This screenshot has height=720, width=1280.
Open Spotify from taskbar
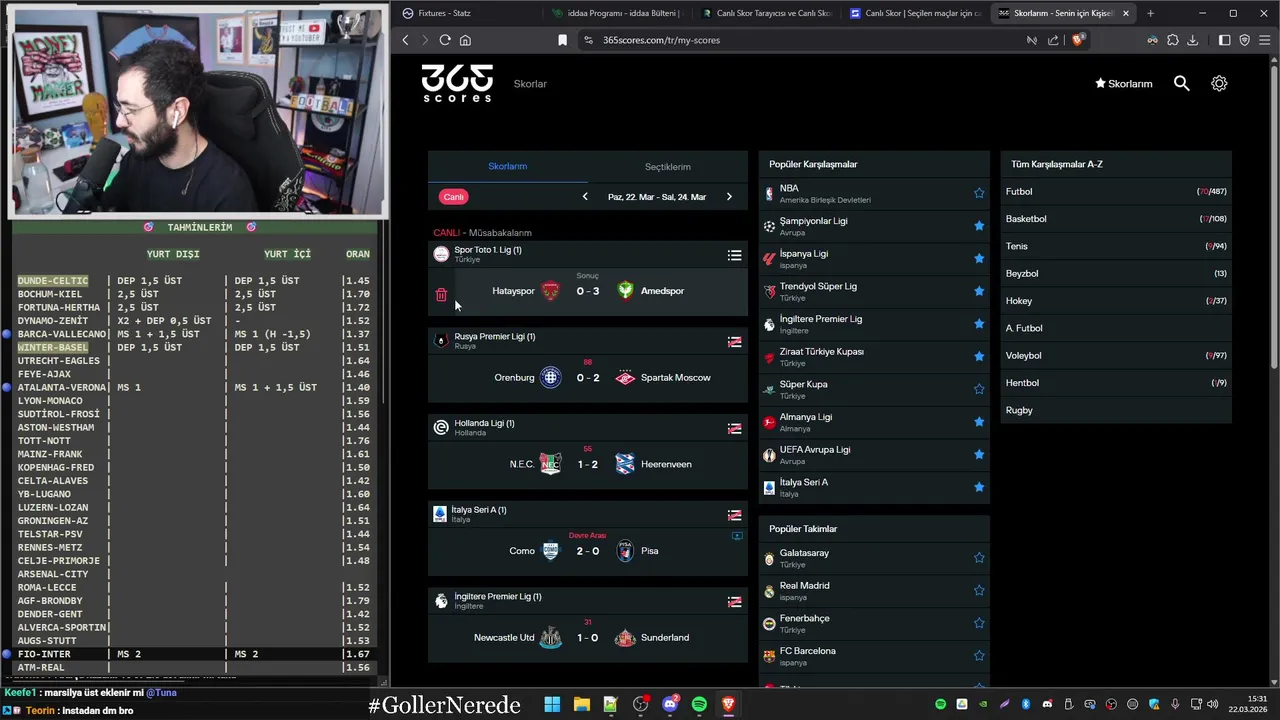tap(699, 704)
